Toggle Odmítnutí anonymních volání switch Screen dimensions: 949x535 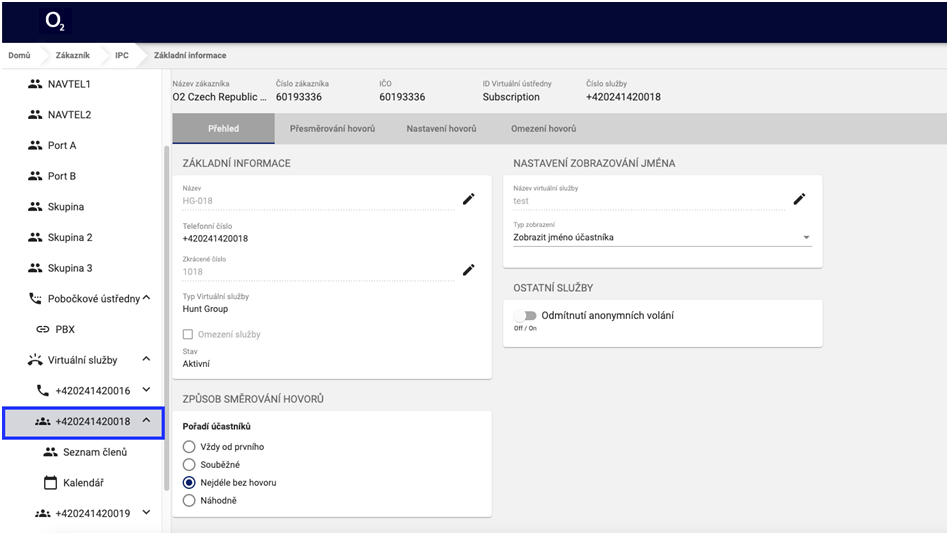click(525, 316)
